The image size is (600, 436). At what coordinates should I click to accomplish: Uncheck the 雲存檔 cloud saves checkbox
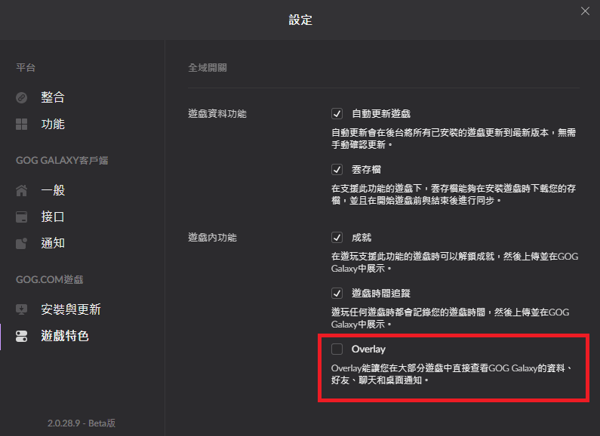point(337,170)
